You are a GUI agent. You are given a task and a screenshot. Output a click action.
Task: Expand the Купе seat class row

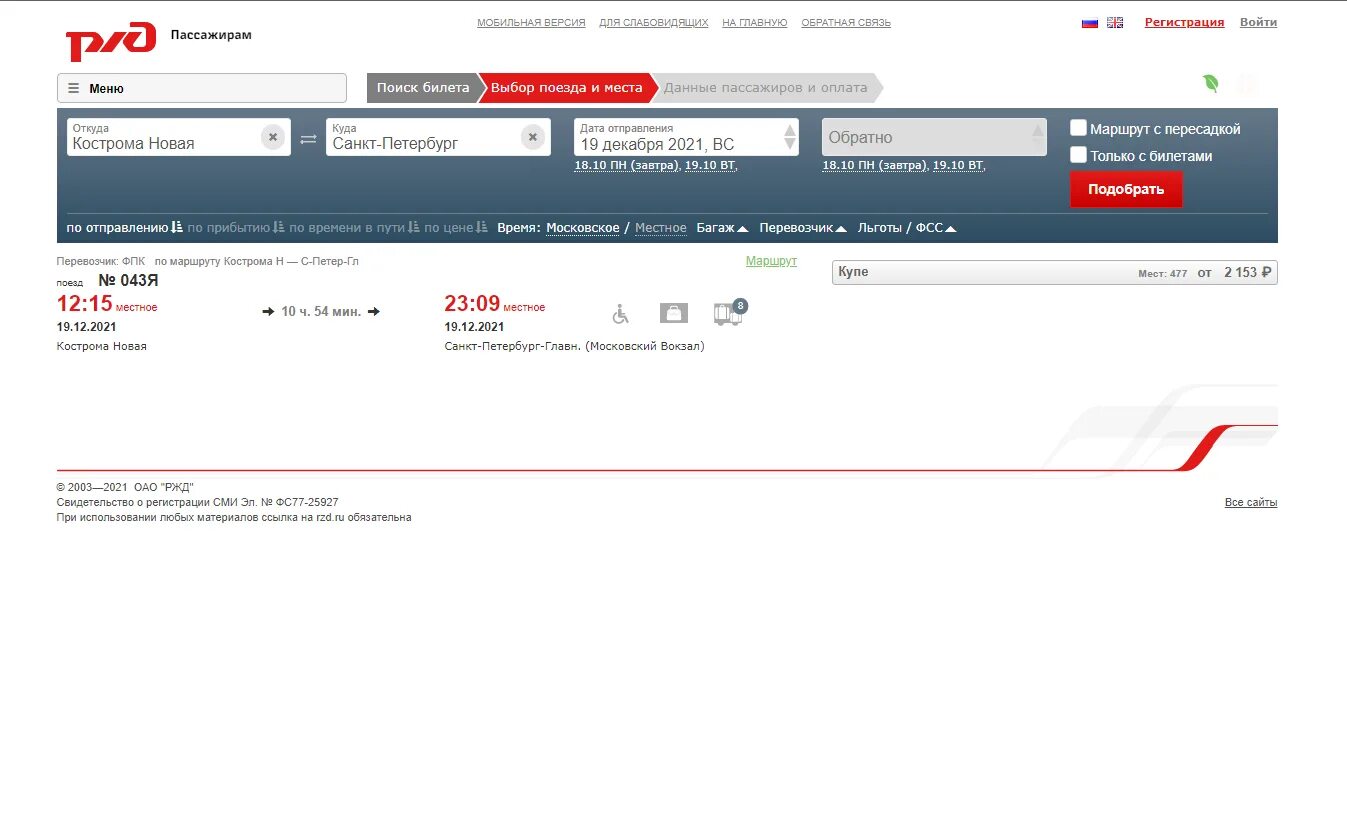(x=1054, y=272)
